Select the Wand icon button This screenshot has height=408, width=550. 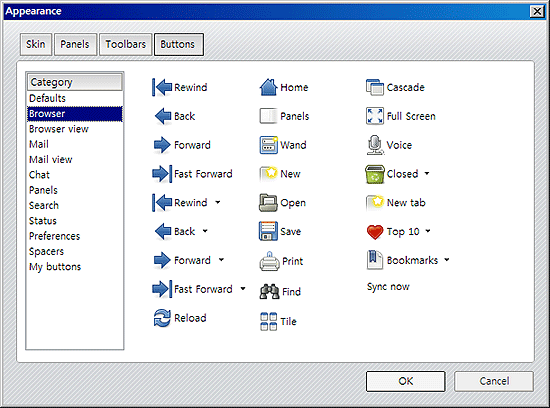coord(269,145)
